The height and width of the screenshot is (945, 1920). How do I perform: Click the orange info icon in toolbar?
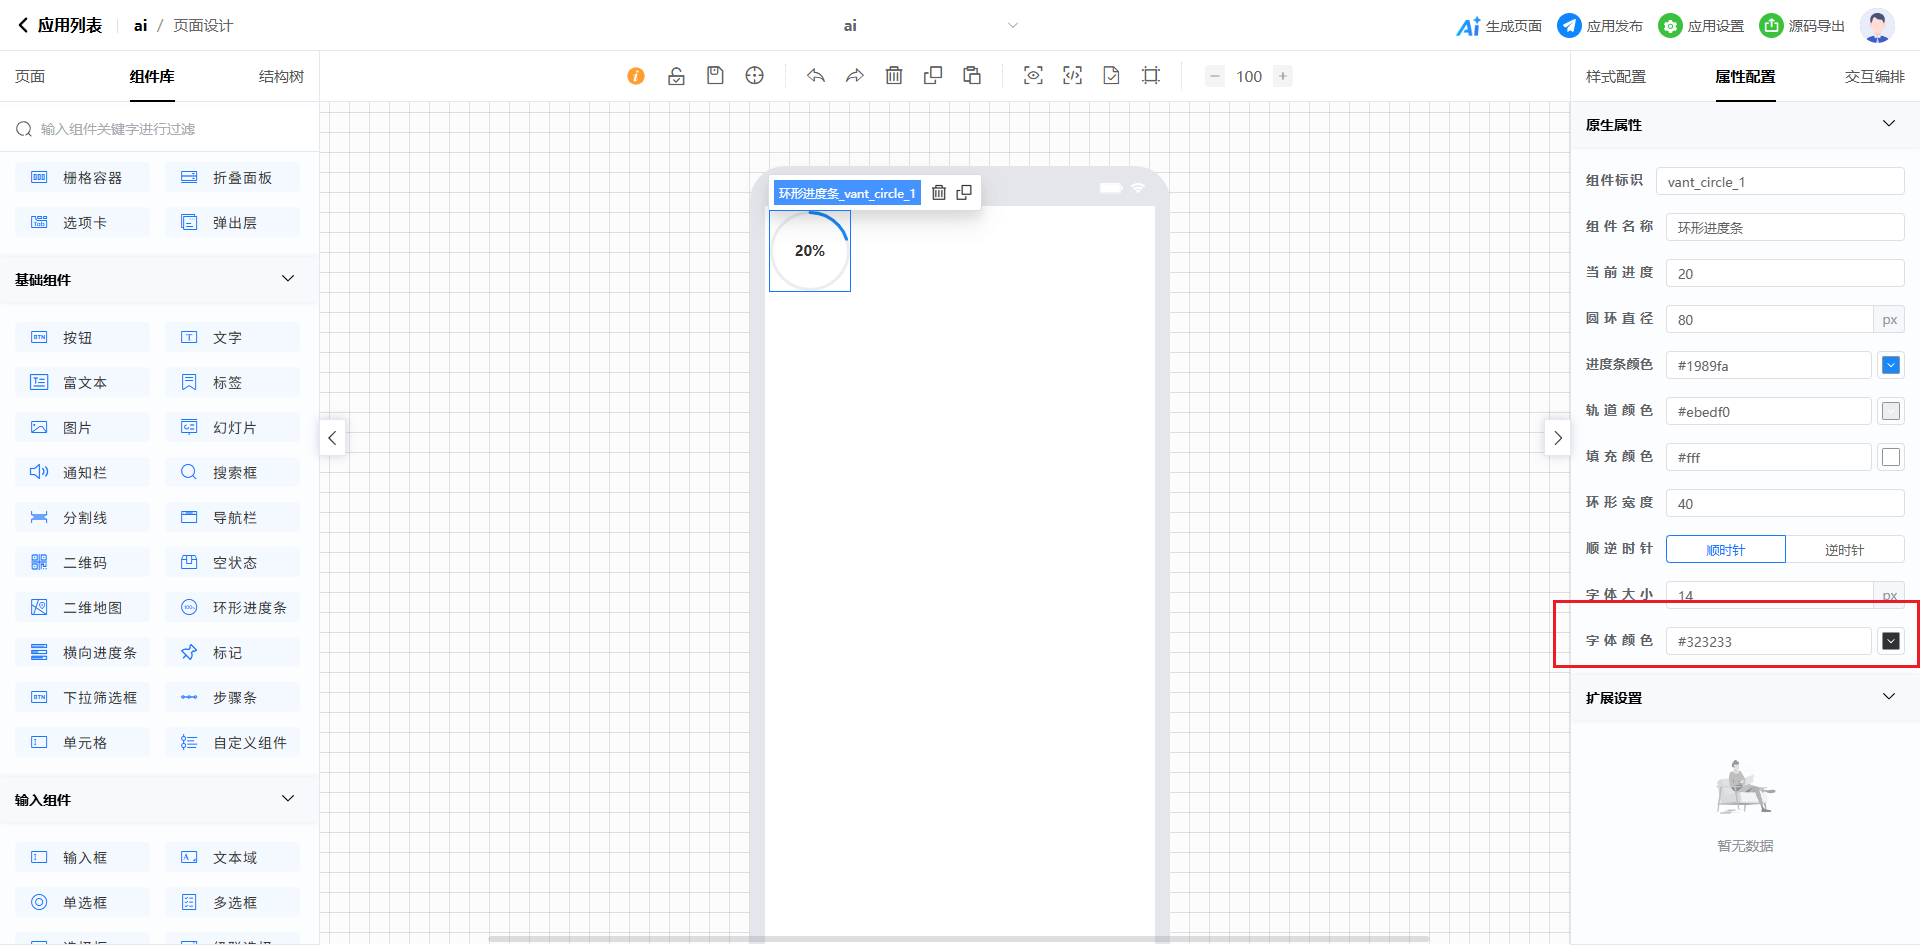pyautogui.click(x=636, y=76)
